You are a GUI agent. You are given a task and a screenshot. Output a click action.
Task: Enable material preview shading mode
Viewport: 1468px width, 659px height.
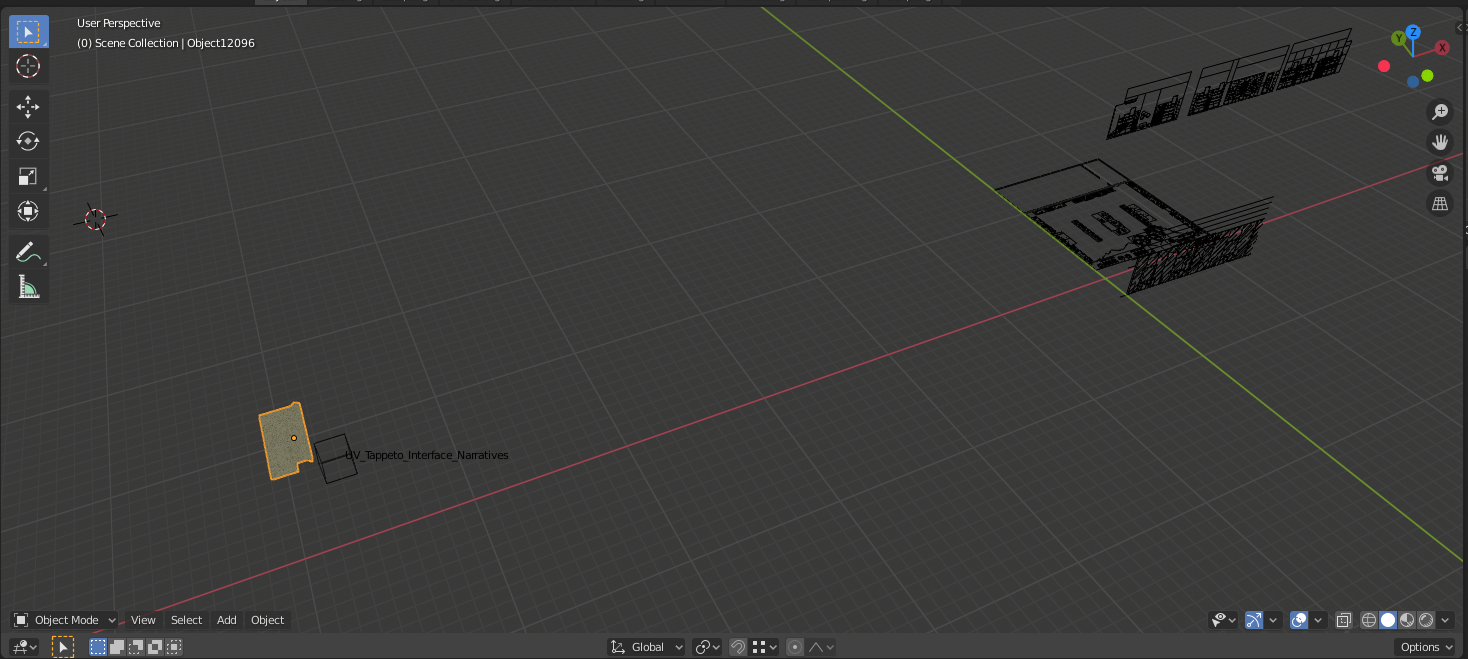pyautogui.click(x=1407, y=620)
